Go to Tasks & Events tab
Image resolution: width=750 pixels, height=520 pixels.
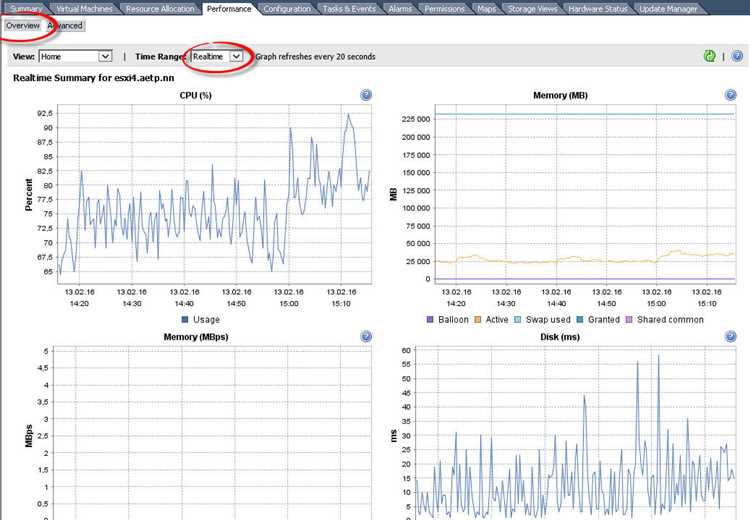(x=349, y=9)
